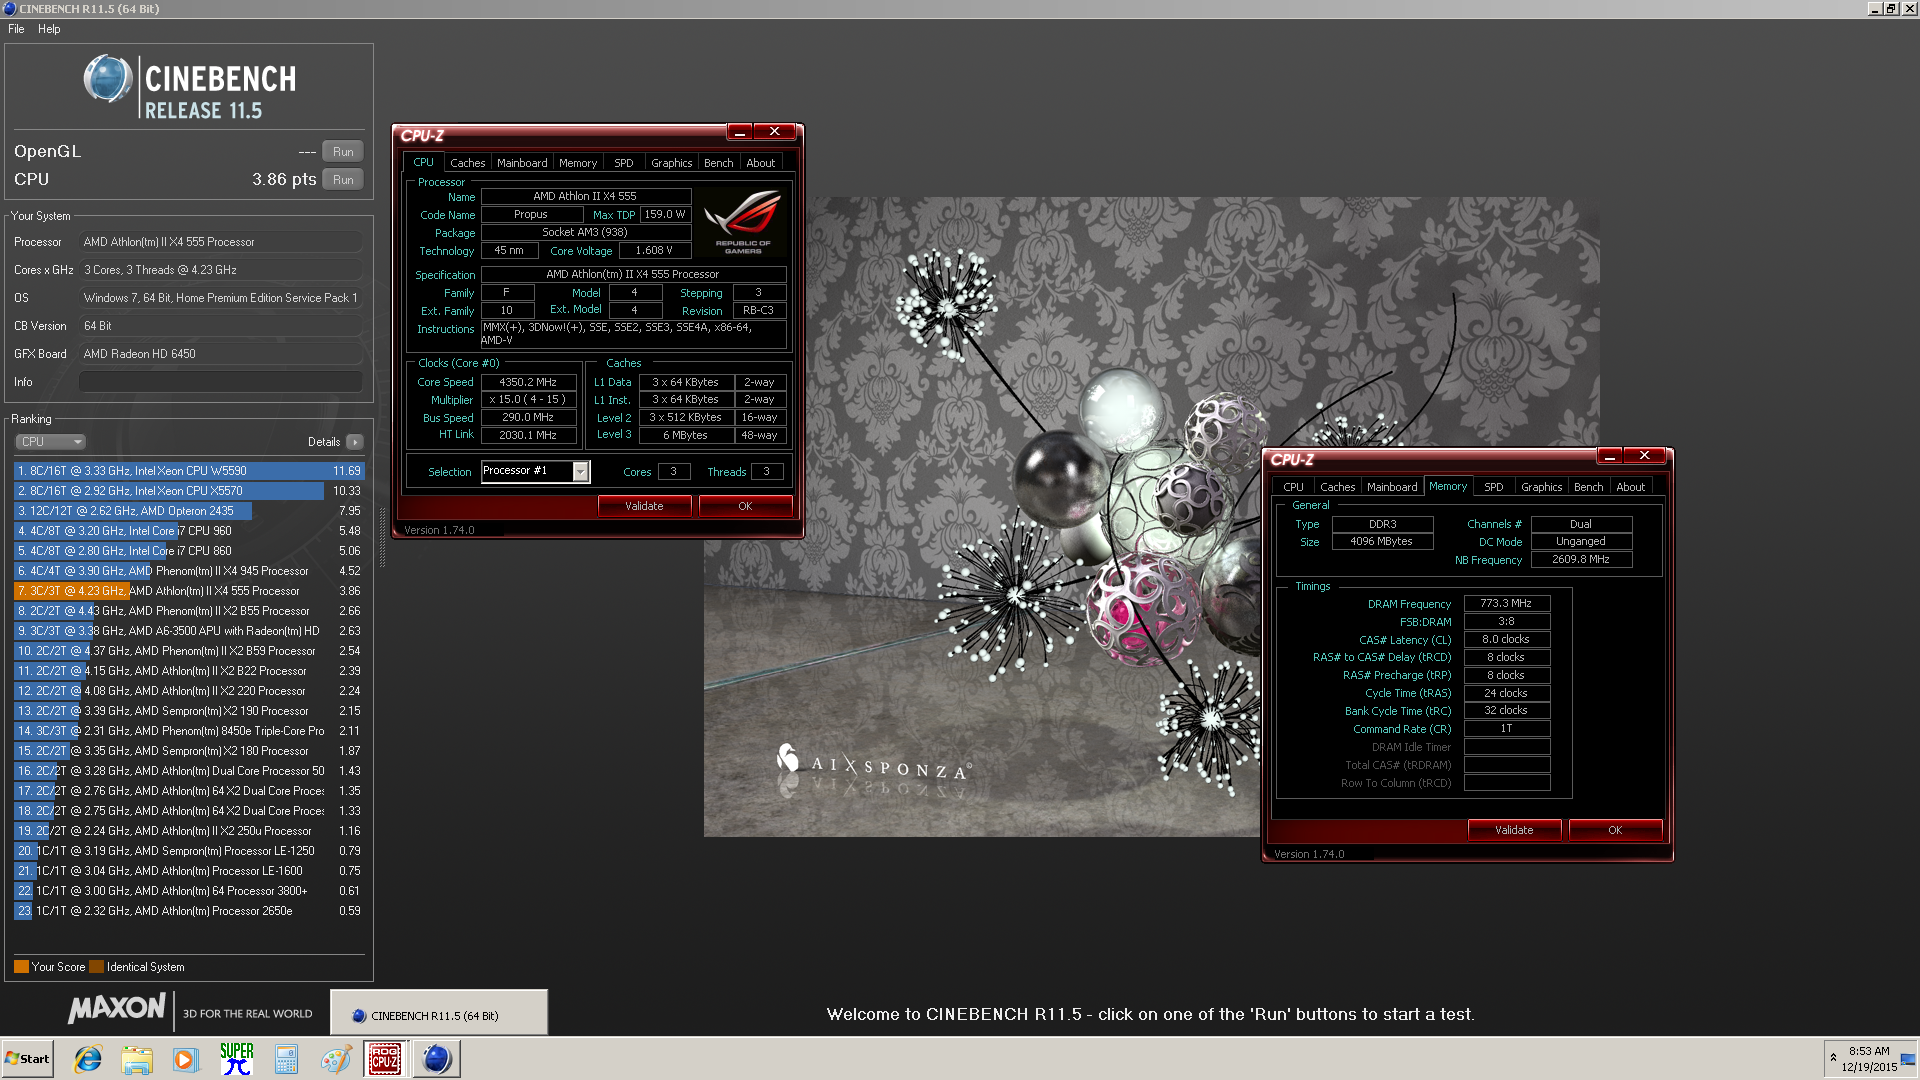Open Bench tab in first CPU-Z window

(718, 163)
